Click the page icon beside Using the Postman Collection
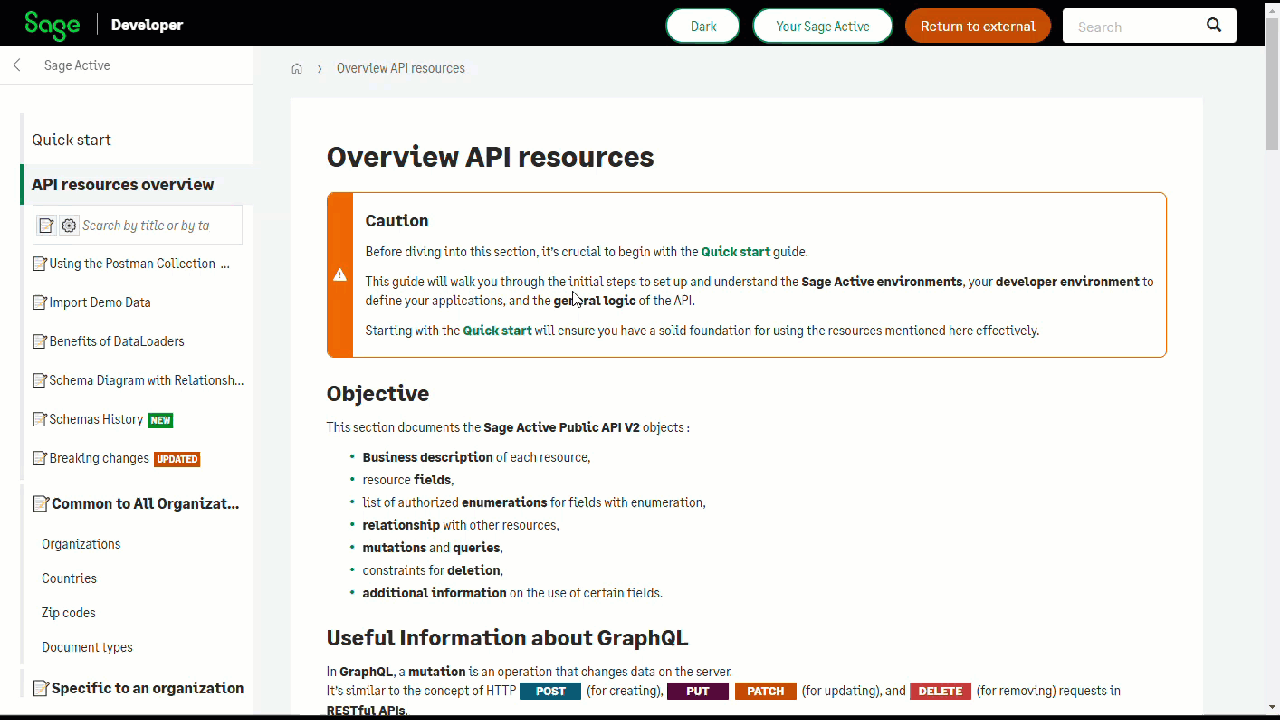 coord(40,264)
